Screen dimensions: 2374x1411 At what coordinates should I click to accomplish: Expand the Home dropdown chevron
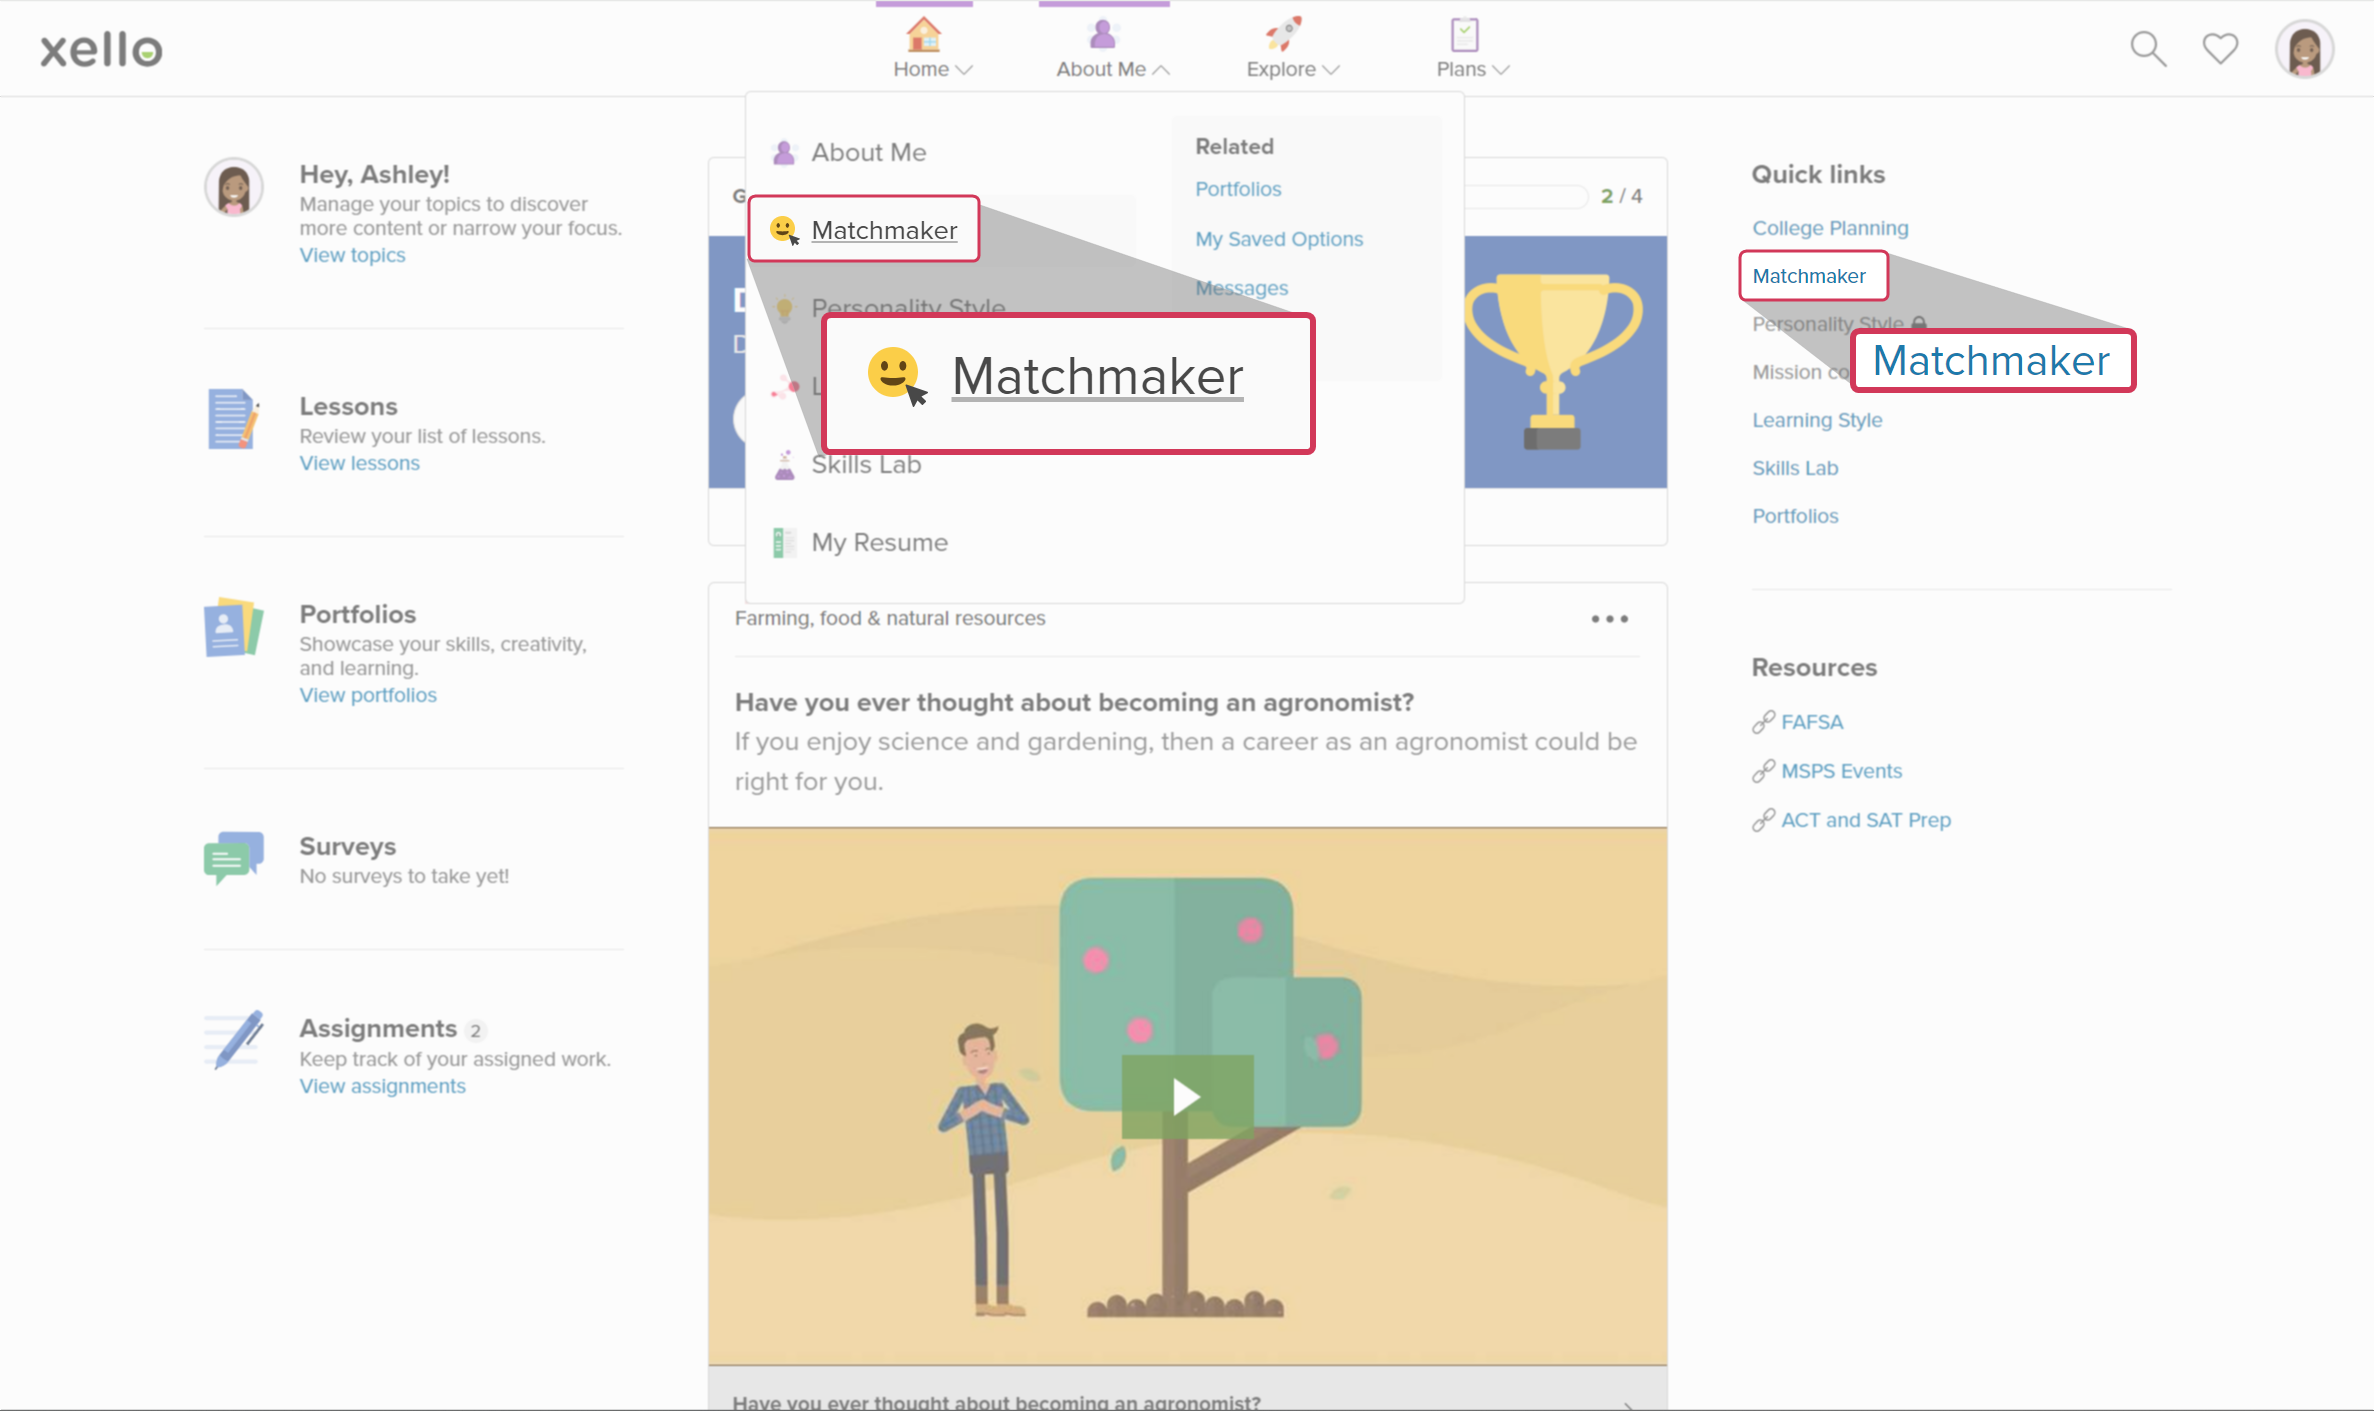click(x=964, y=69)
